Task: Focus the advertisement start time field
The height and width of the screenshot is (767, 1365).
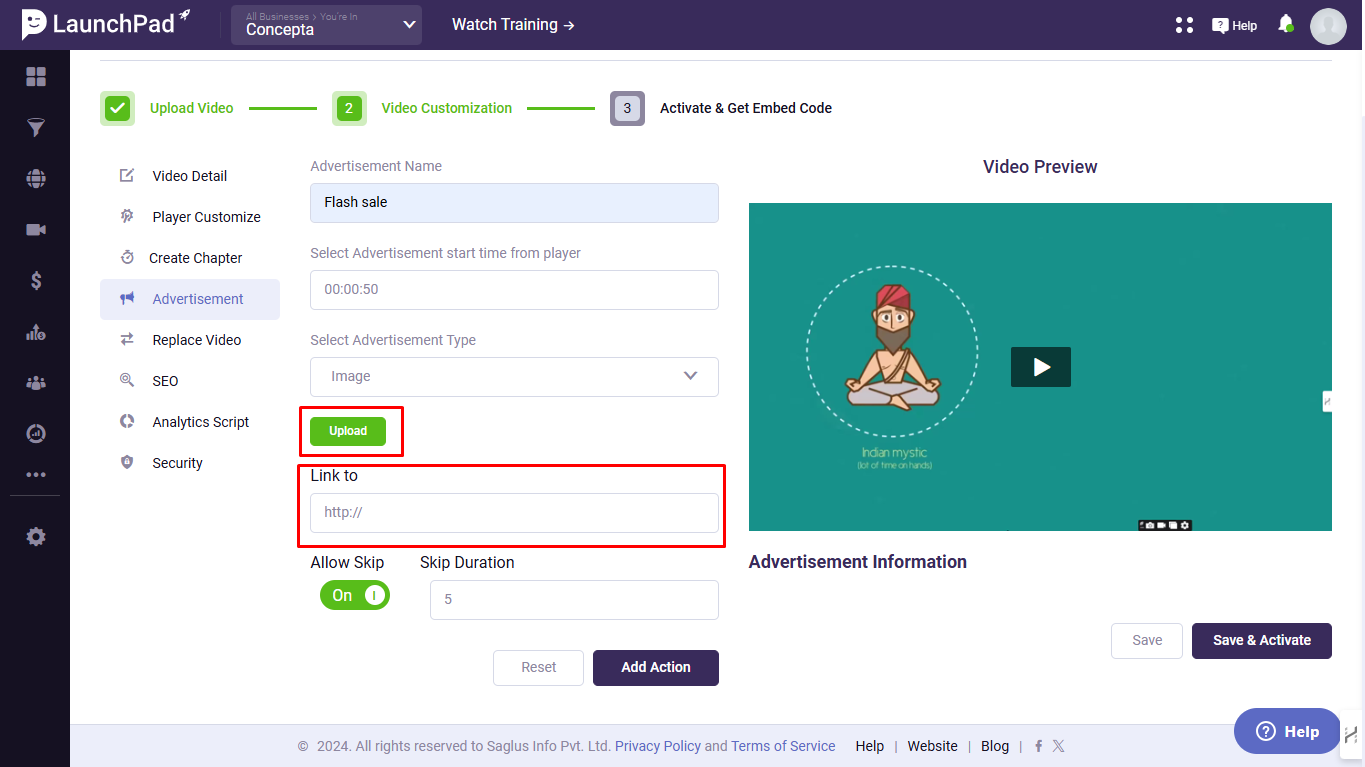Action: [514, 290]
